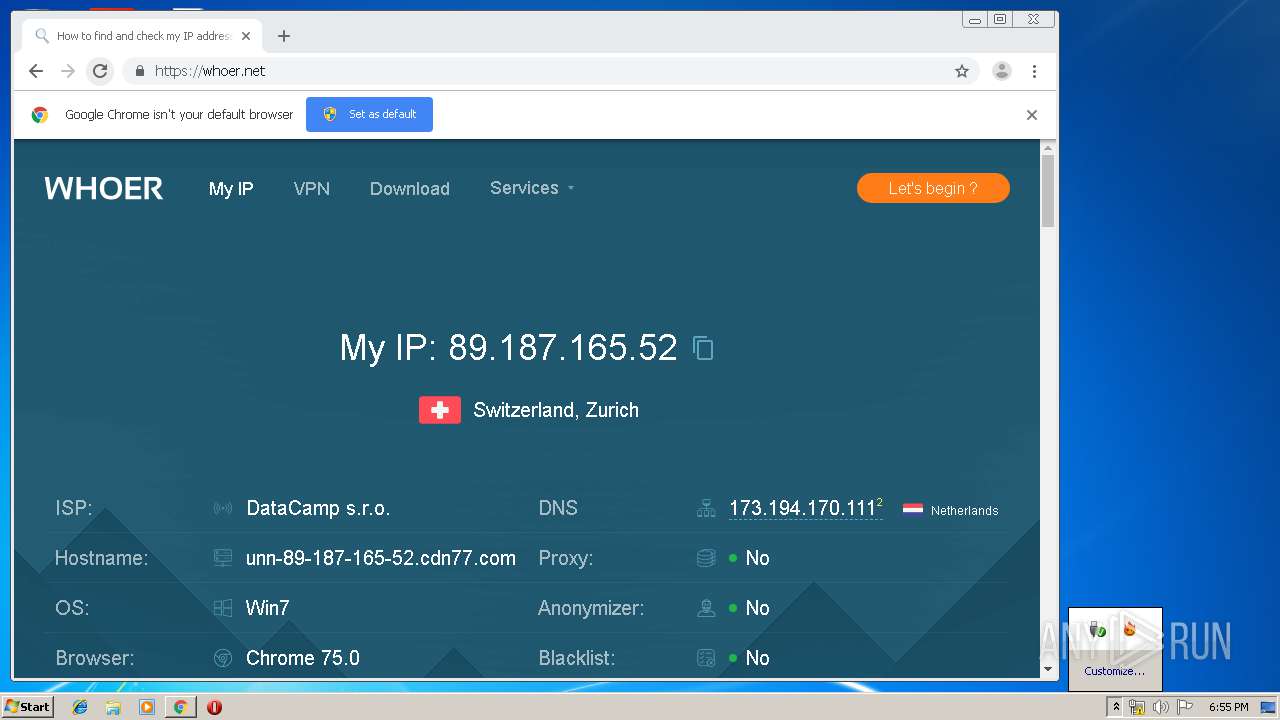Click the taskbar clock showing 6:55 PM
Image resolution: width=1280 pixels, height=720 pixels.
point(1228,707)
